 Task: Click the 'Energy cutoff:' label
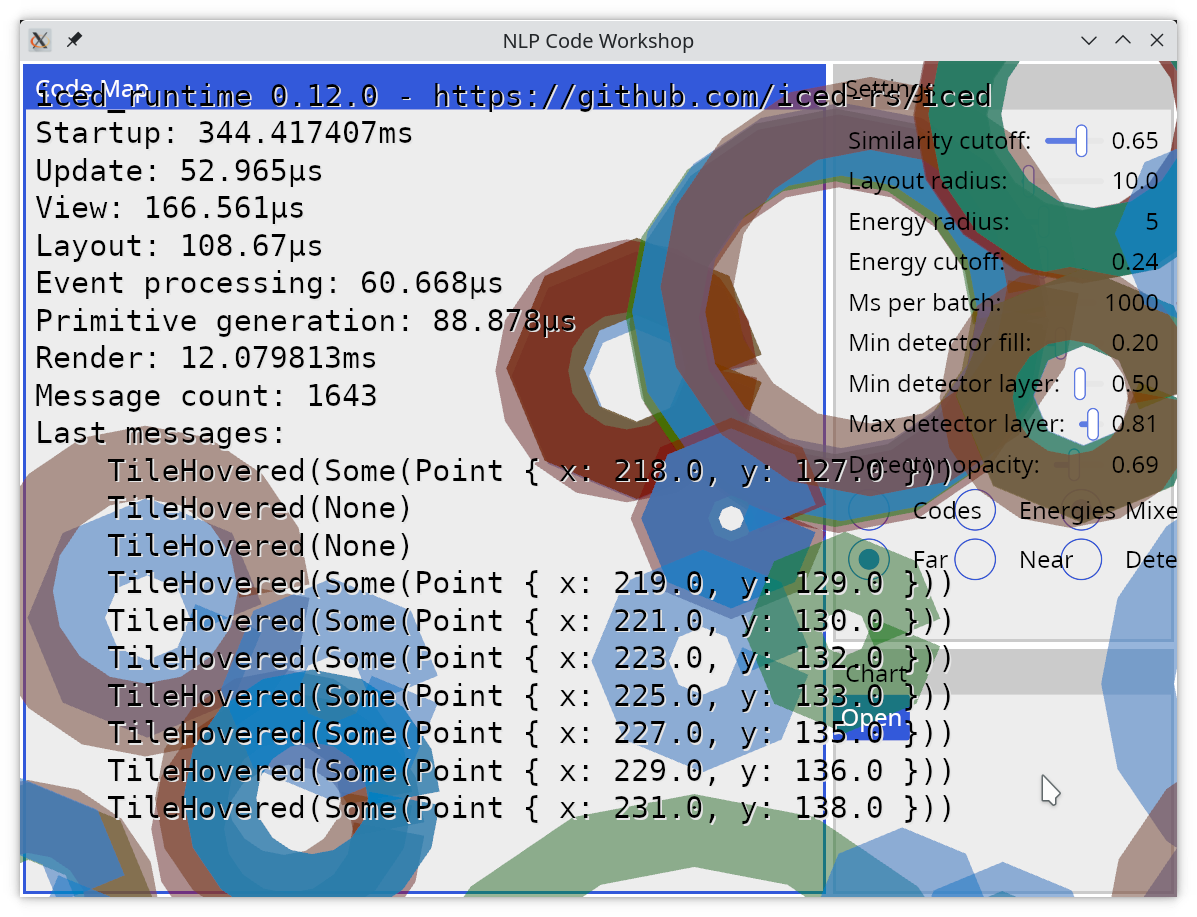pyautogui.click(x=926, y=262)
